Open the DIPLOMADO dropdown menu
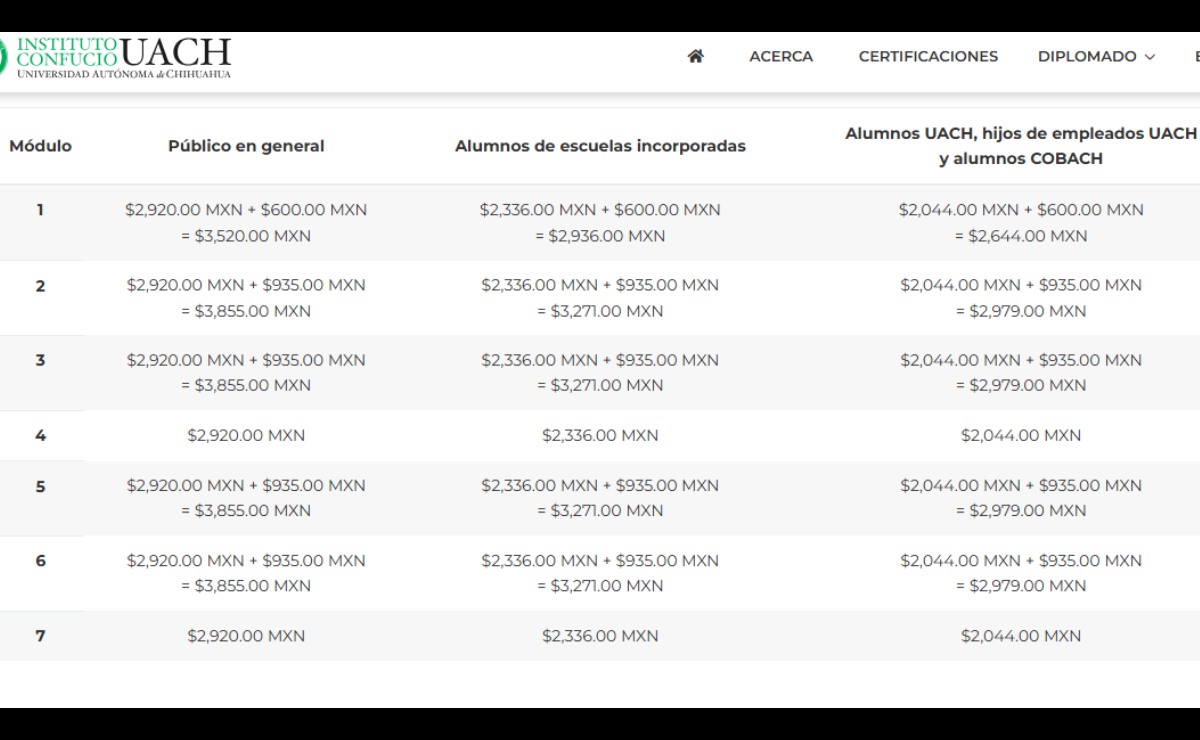This screenshot has height=740, width=1200. pos(1088,57)
